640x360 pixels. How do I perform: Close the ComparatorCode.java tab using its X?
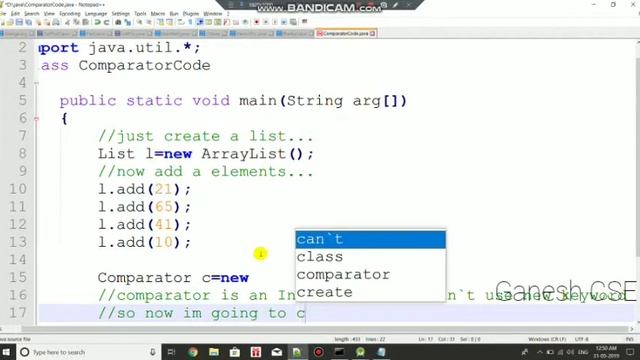pos(372,33)
